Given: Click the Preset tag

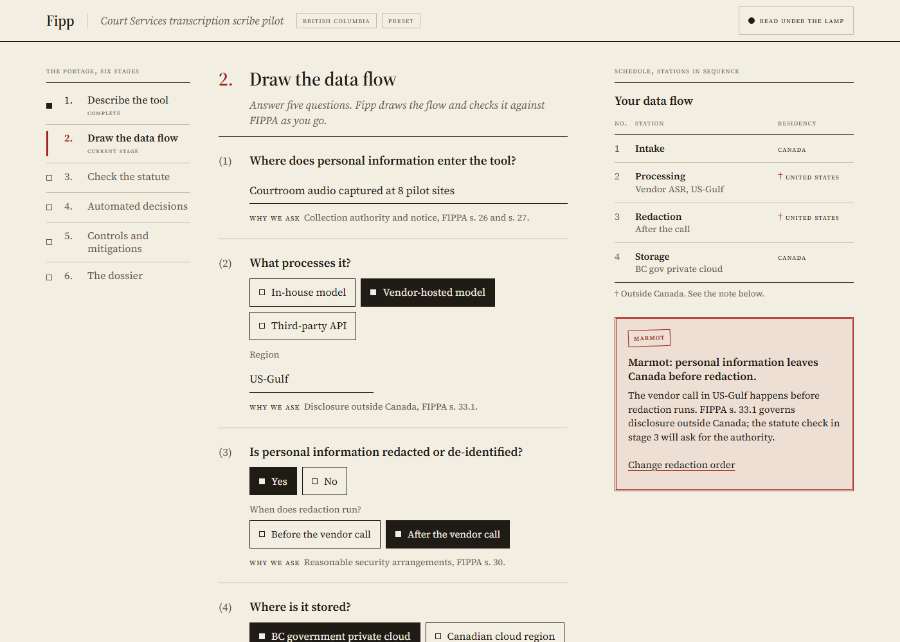Looking at the screenshot, I should (401, 21).
